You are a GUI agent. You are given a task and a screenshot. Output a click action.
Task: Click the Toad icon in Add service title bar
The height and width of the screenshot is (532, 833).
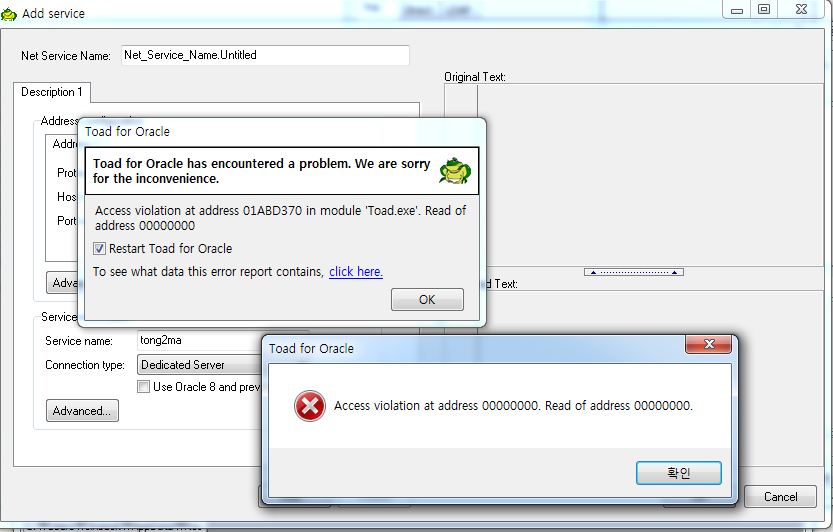(8, 14)
